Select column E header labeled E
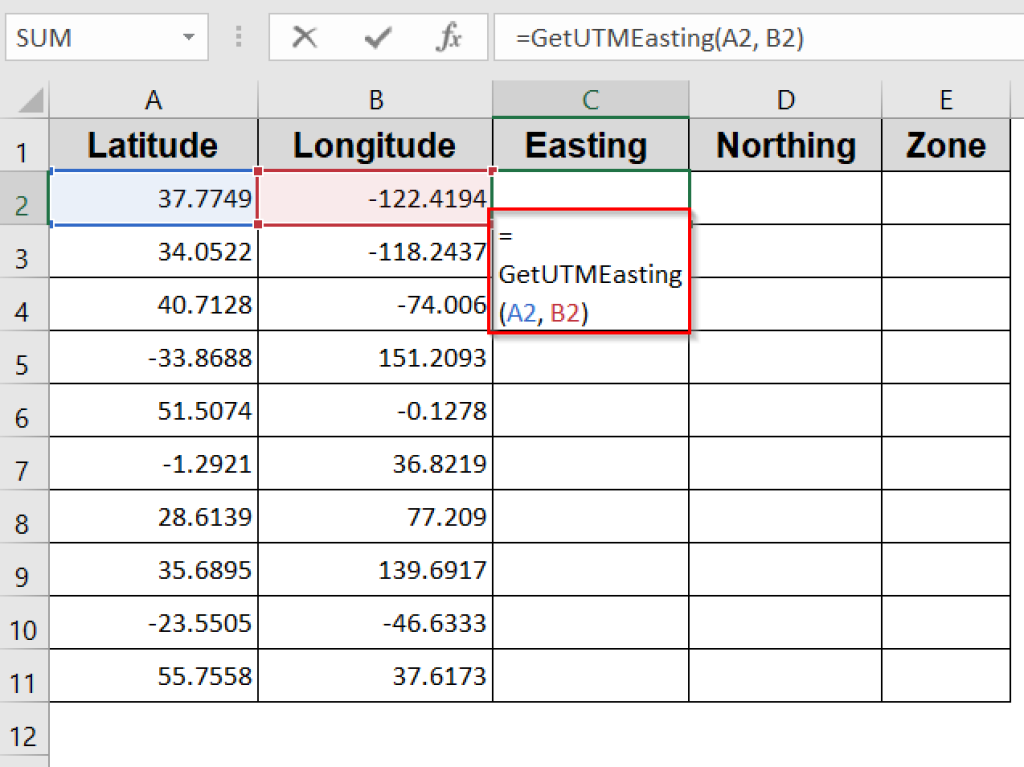The height and width of the screenshot is (767, 1024). tap(945, 99)
